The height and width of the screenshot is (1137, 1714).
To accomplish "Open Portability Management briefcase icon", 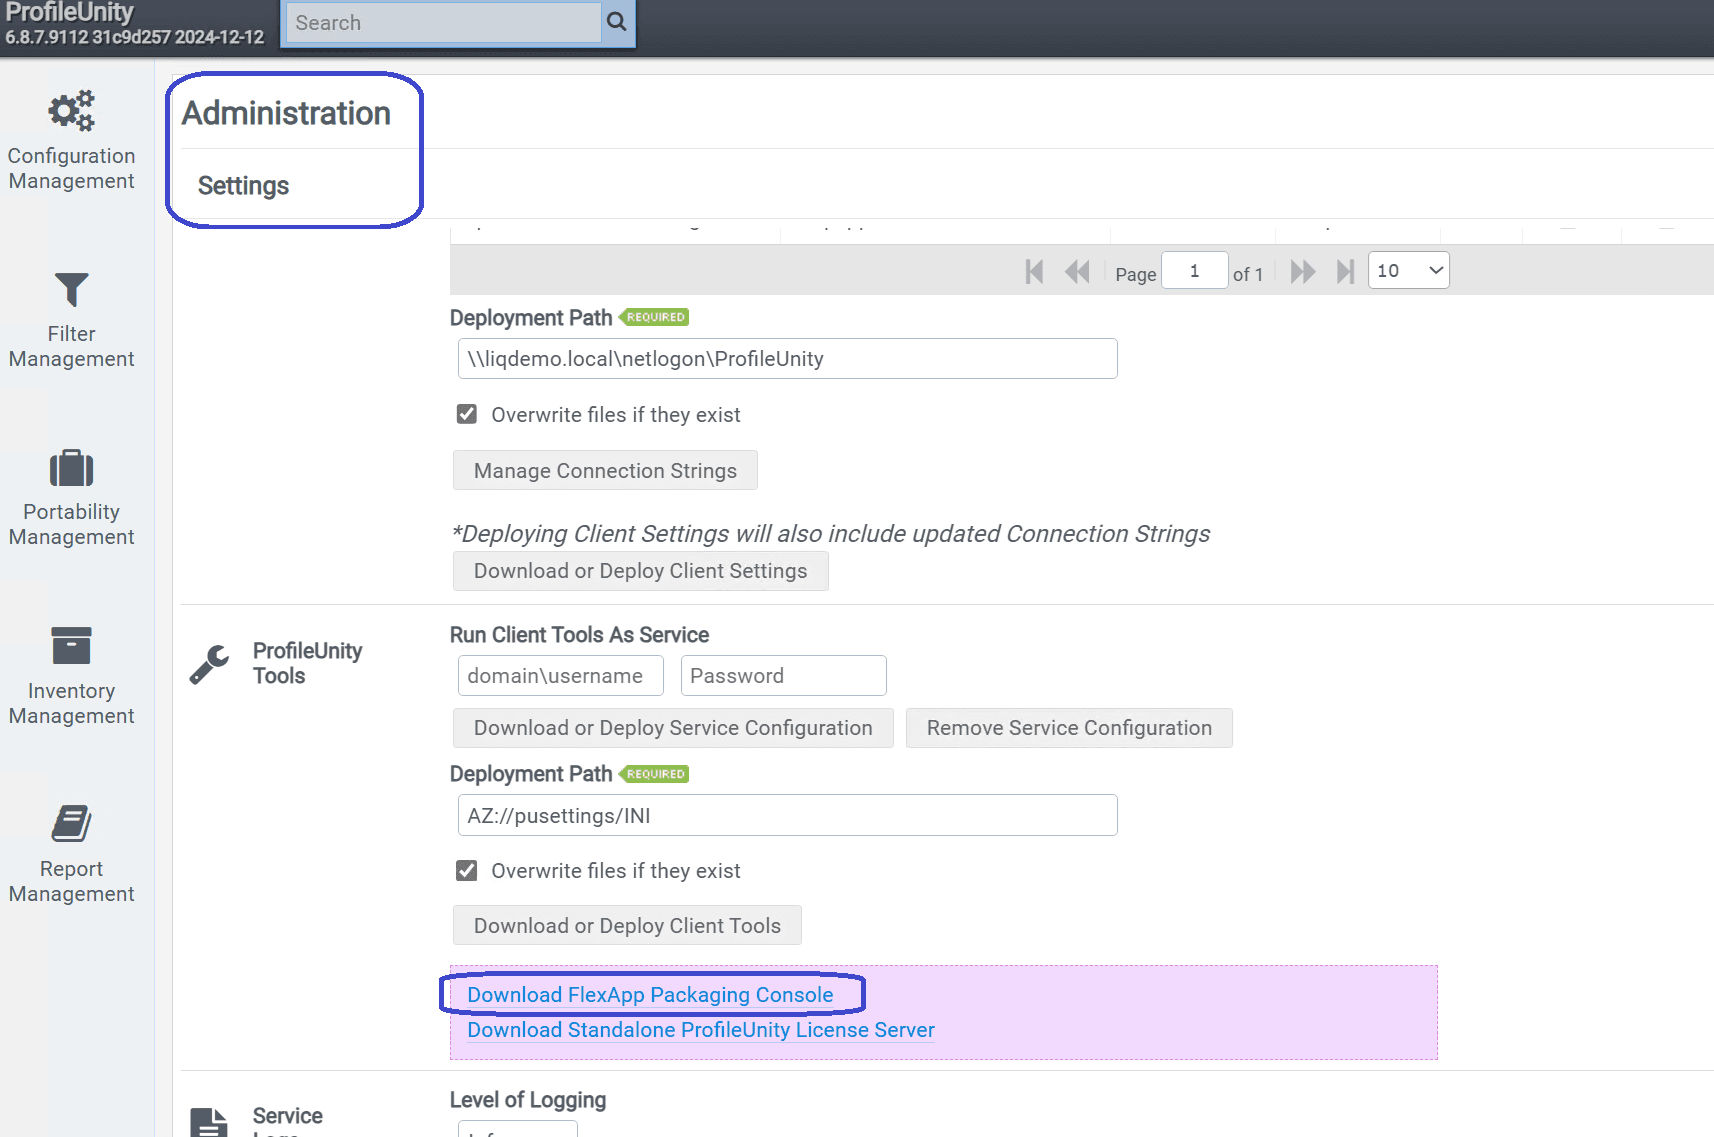I will pyautogui.click(x=71, y=468).
